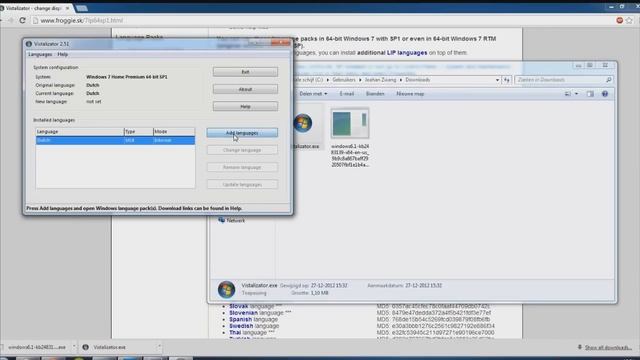Open the Help menu in Vistalizator
The image size is (640, 360).
pos(62,54)
